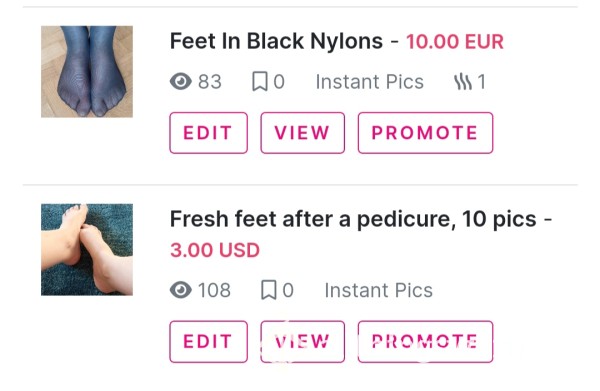Select Instant Pics category on nylons listing
The height and width of the screenshot is (391, 600).
[x=370, y=81]
